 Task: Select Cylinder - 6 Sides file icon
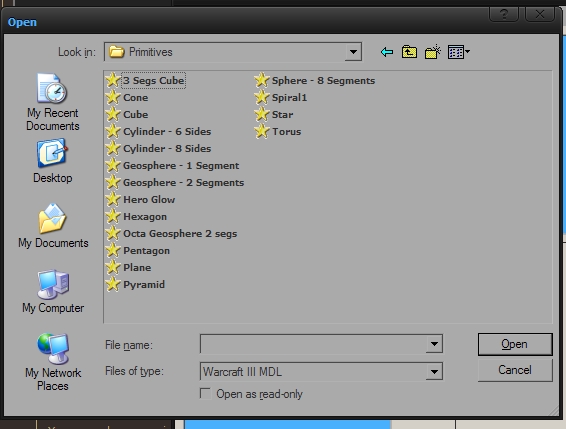(113, 131)
